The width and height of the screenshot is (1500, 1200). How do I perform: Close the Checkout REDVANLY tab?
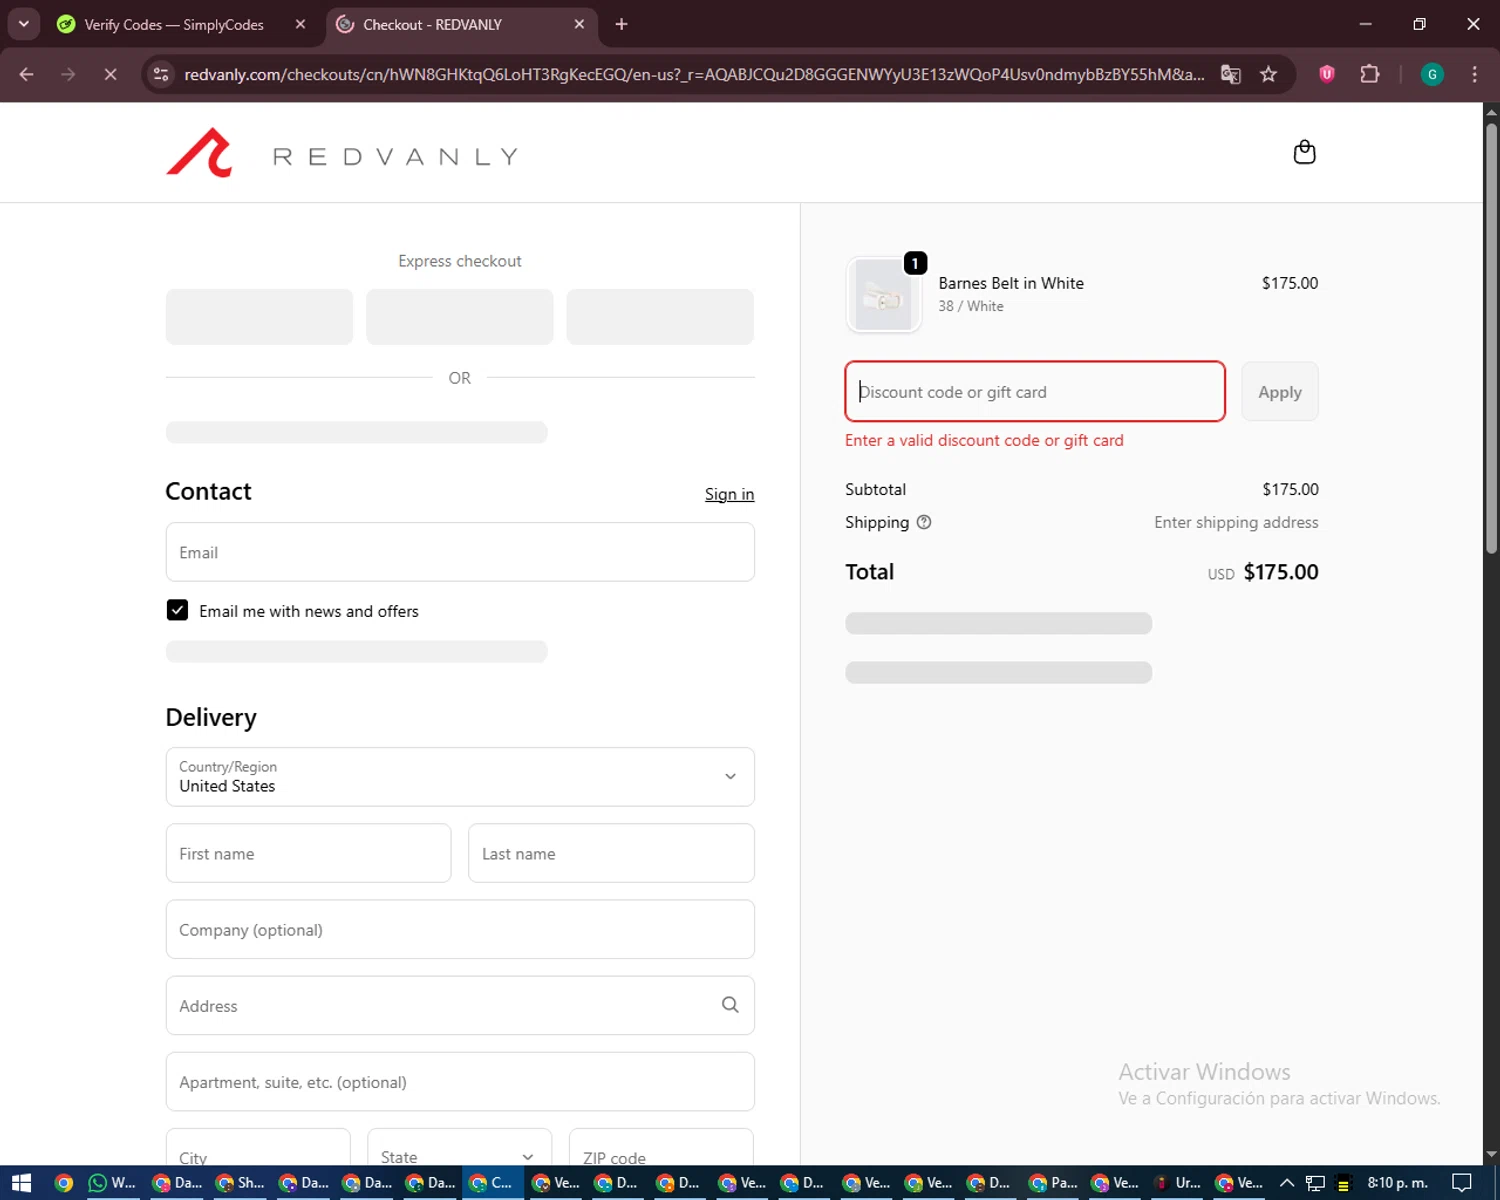point(579,24)
